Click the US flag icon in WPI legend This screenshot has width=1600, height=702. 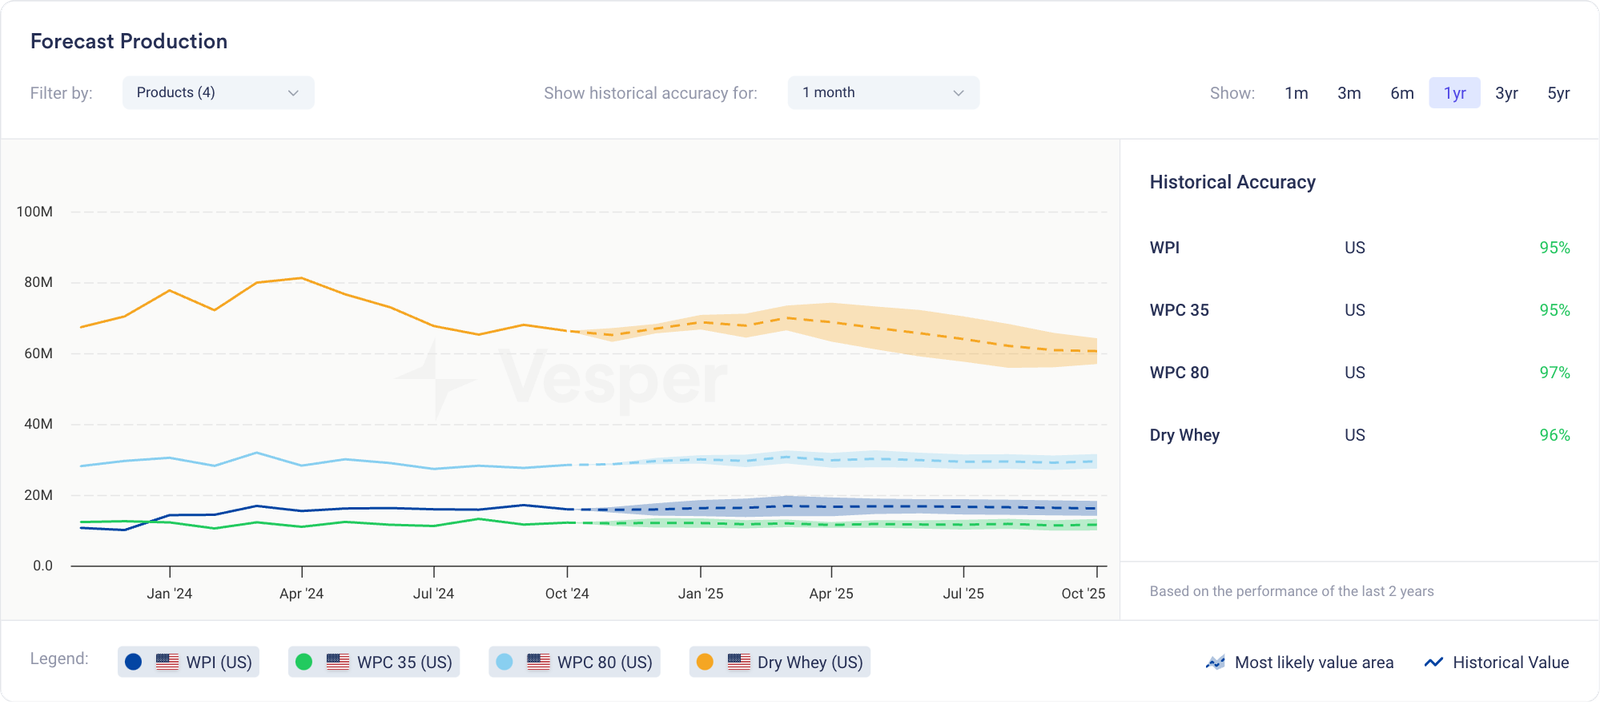[167, 662]
